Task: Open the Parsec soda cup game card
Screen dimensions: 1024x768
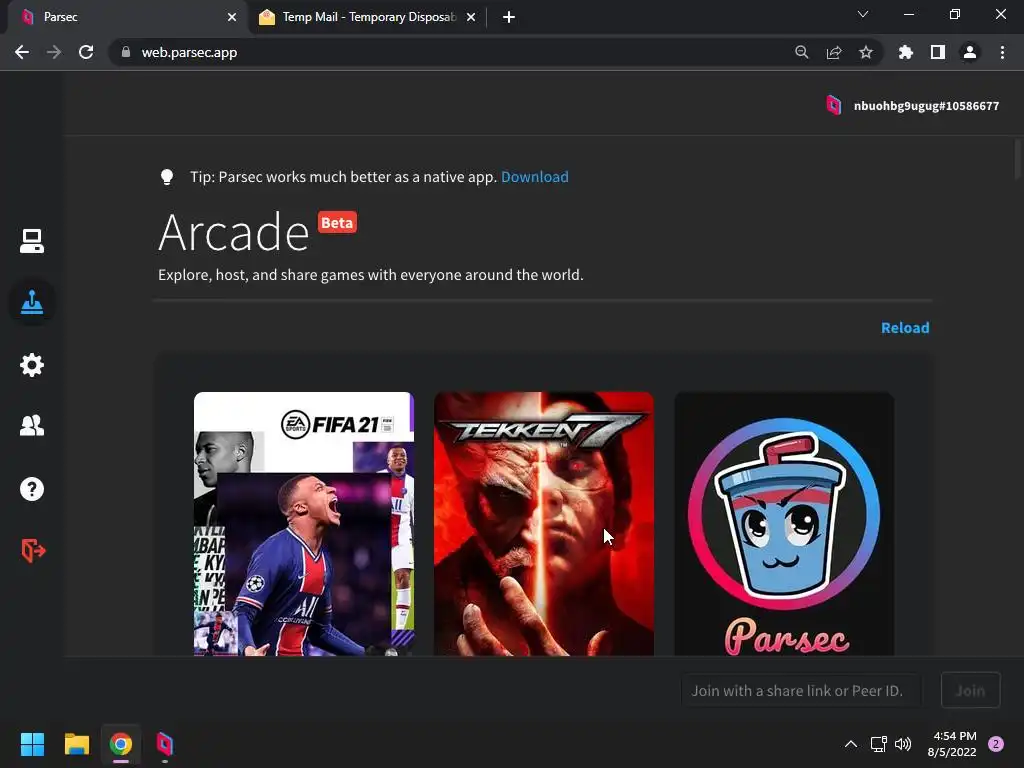Action: [784, 524]
